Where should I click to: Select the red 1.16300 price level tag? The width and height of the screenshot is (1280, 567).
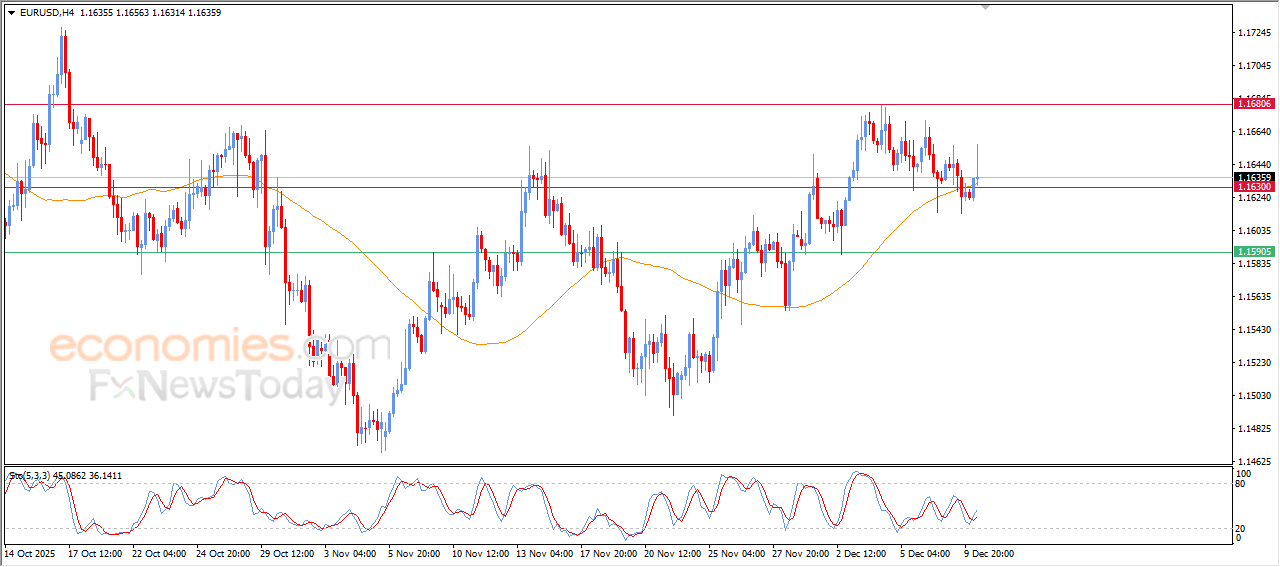click(1253, 187)
